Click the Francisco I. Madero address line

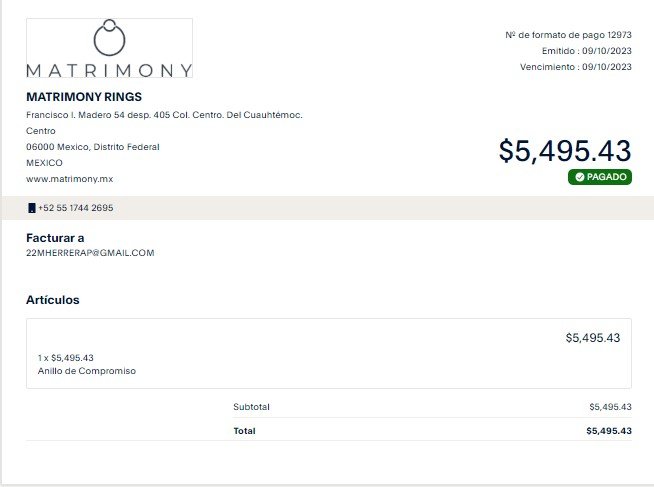point(164,115)
